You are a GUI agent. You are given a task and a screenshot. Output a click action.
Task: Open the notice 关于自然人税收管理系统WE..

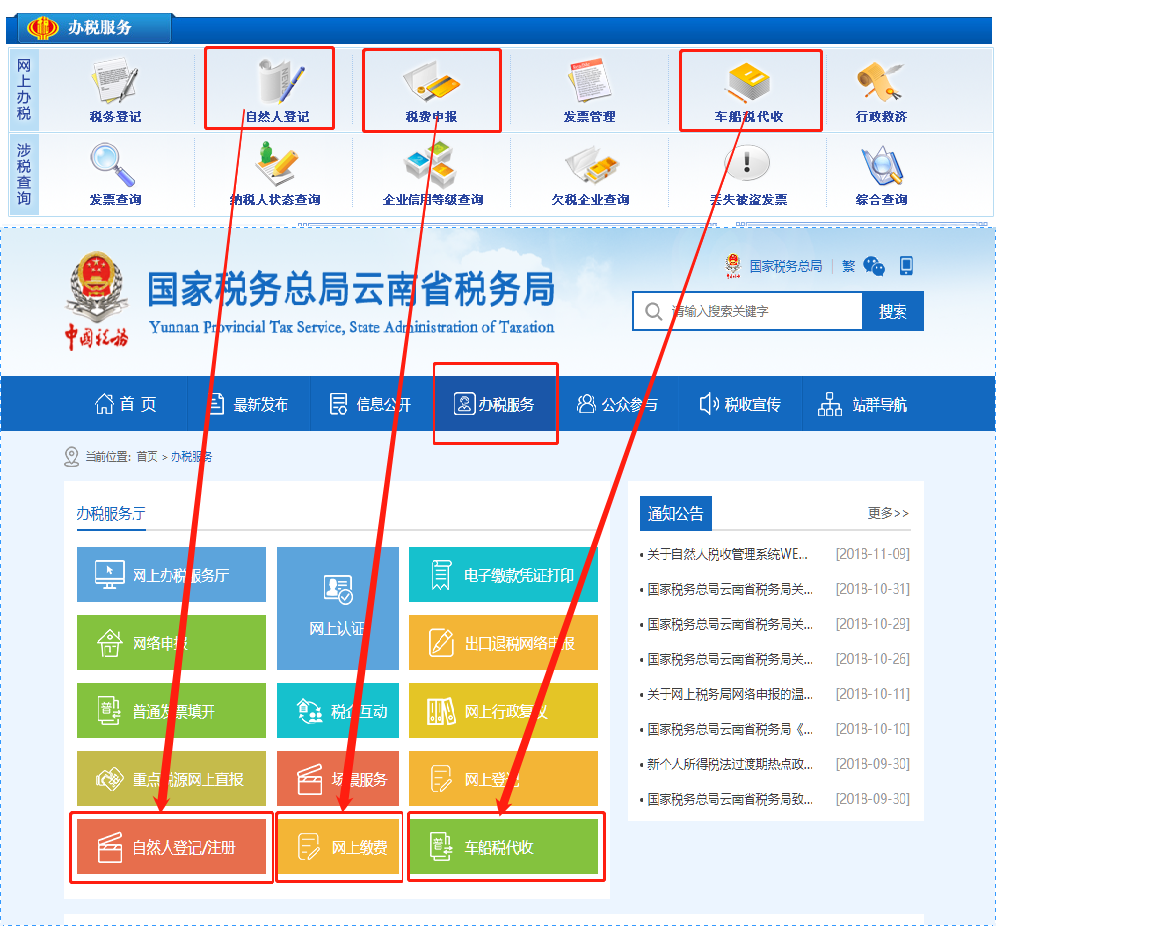(x=727, y=554)
